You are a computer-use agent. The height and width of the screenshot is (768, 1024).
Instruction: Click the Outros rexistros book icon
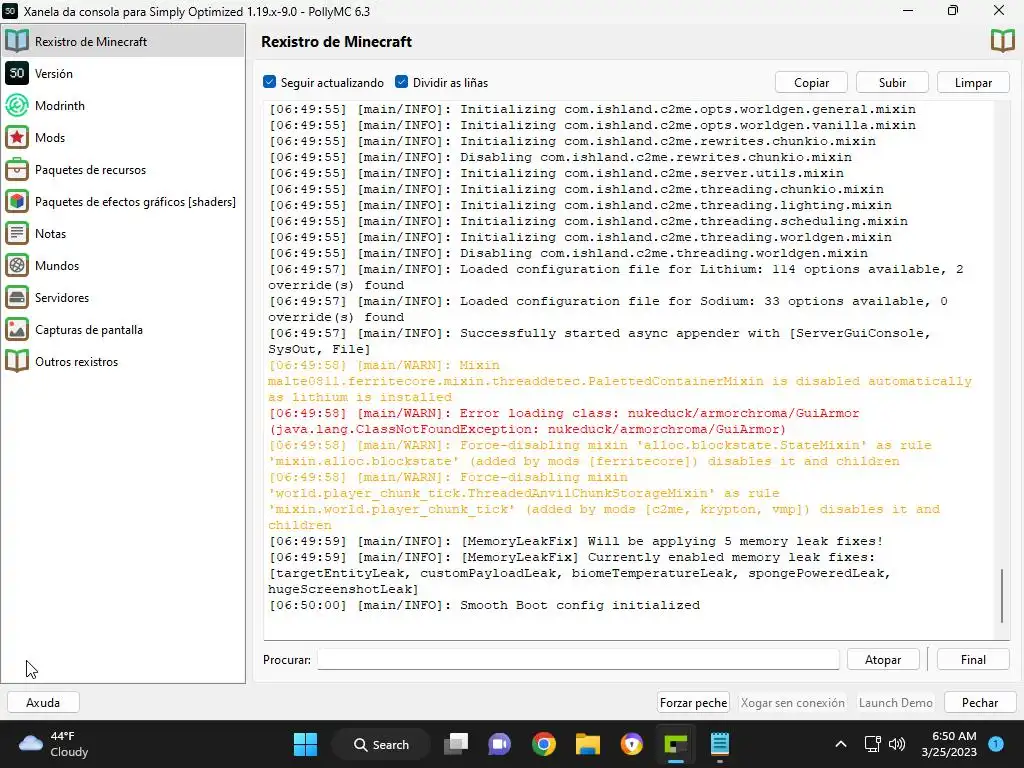click(17, 361)
